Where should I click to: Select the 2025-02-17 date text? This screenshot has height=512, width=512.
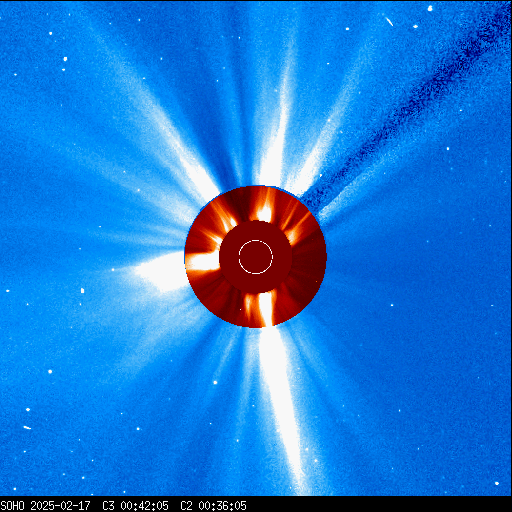[x=60, y=506]
